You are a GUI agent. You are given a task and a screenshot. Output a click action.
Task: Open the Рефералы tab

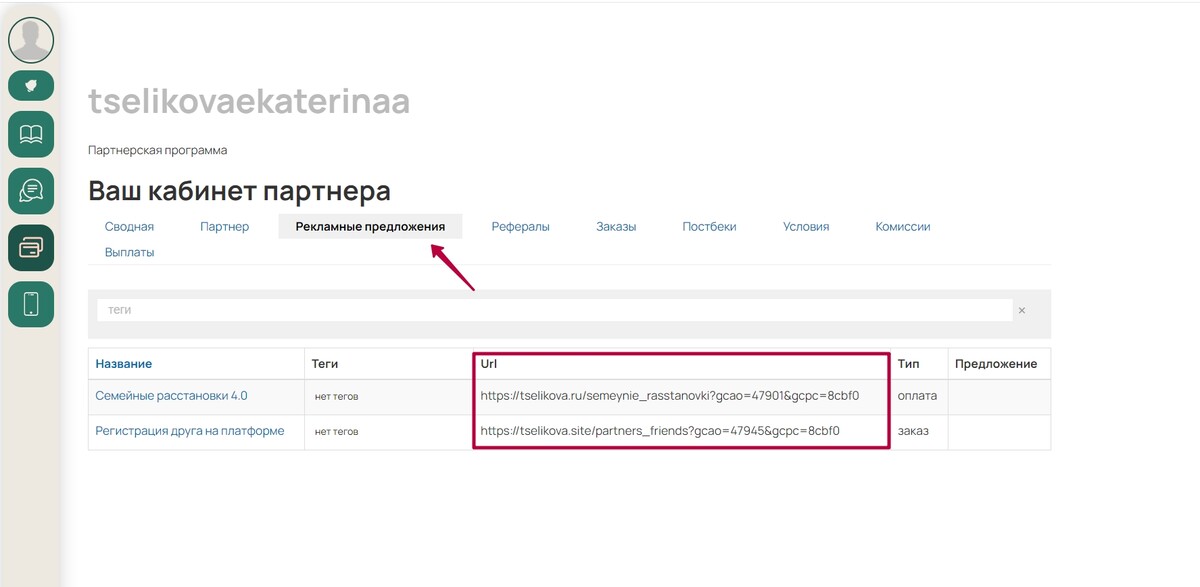point(520,227)
